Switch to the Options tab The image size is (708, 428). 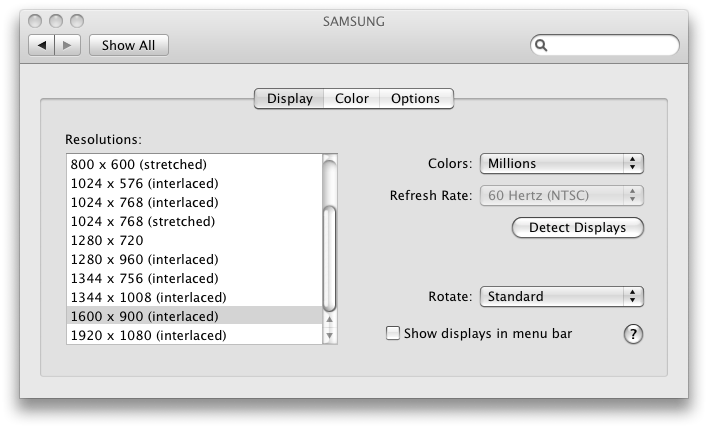[x=415, y=98]
